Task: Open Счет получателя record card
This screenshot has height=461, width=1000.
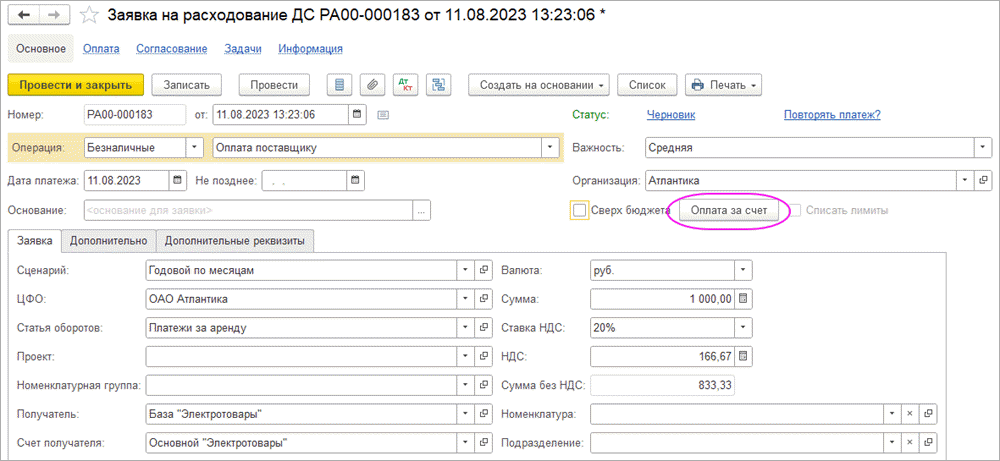Action: [485, 442]
